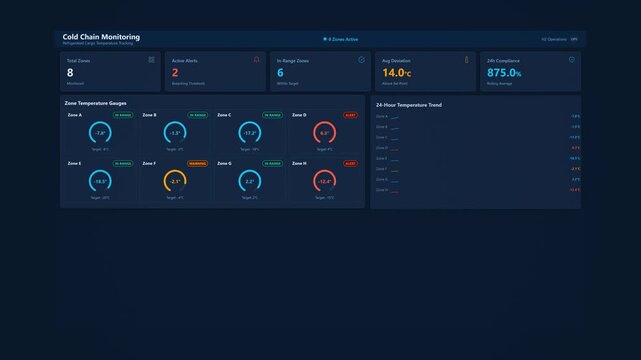Click the '24h Compliance' card title
This screenshot has height=360, width=641.
(x=503, y=61)
